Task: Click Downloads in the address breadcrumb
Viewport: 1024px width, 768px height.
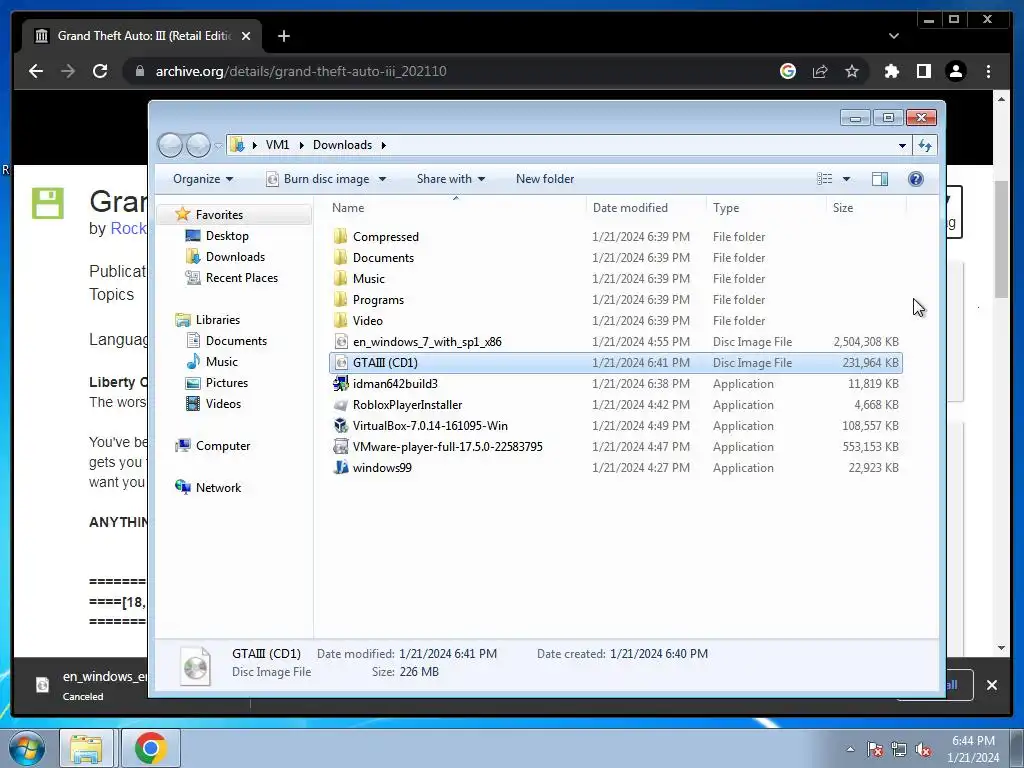Action: click(342, 145)
